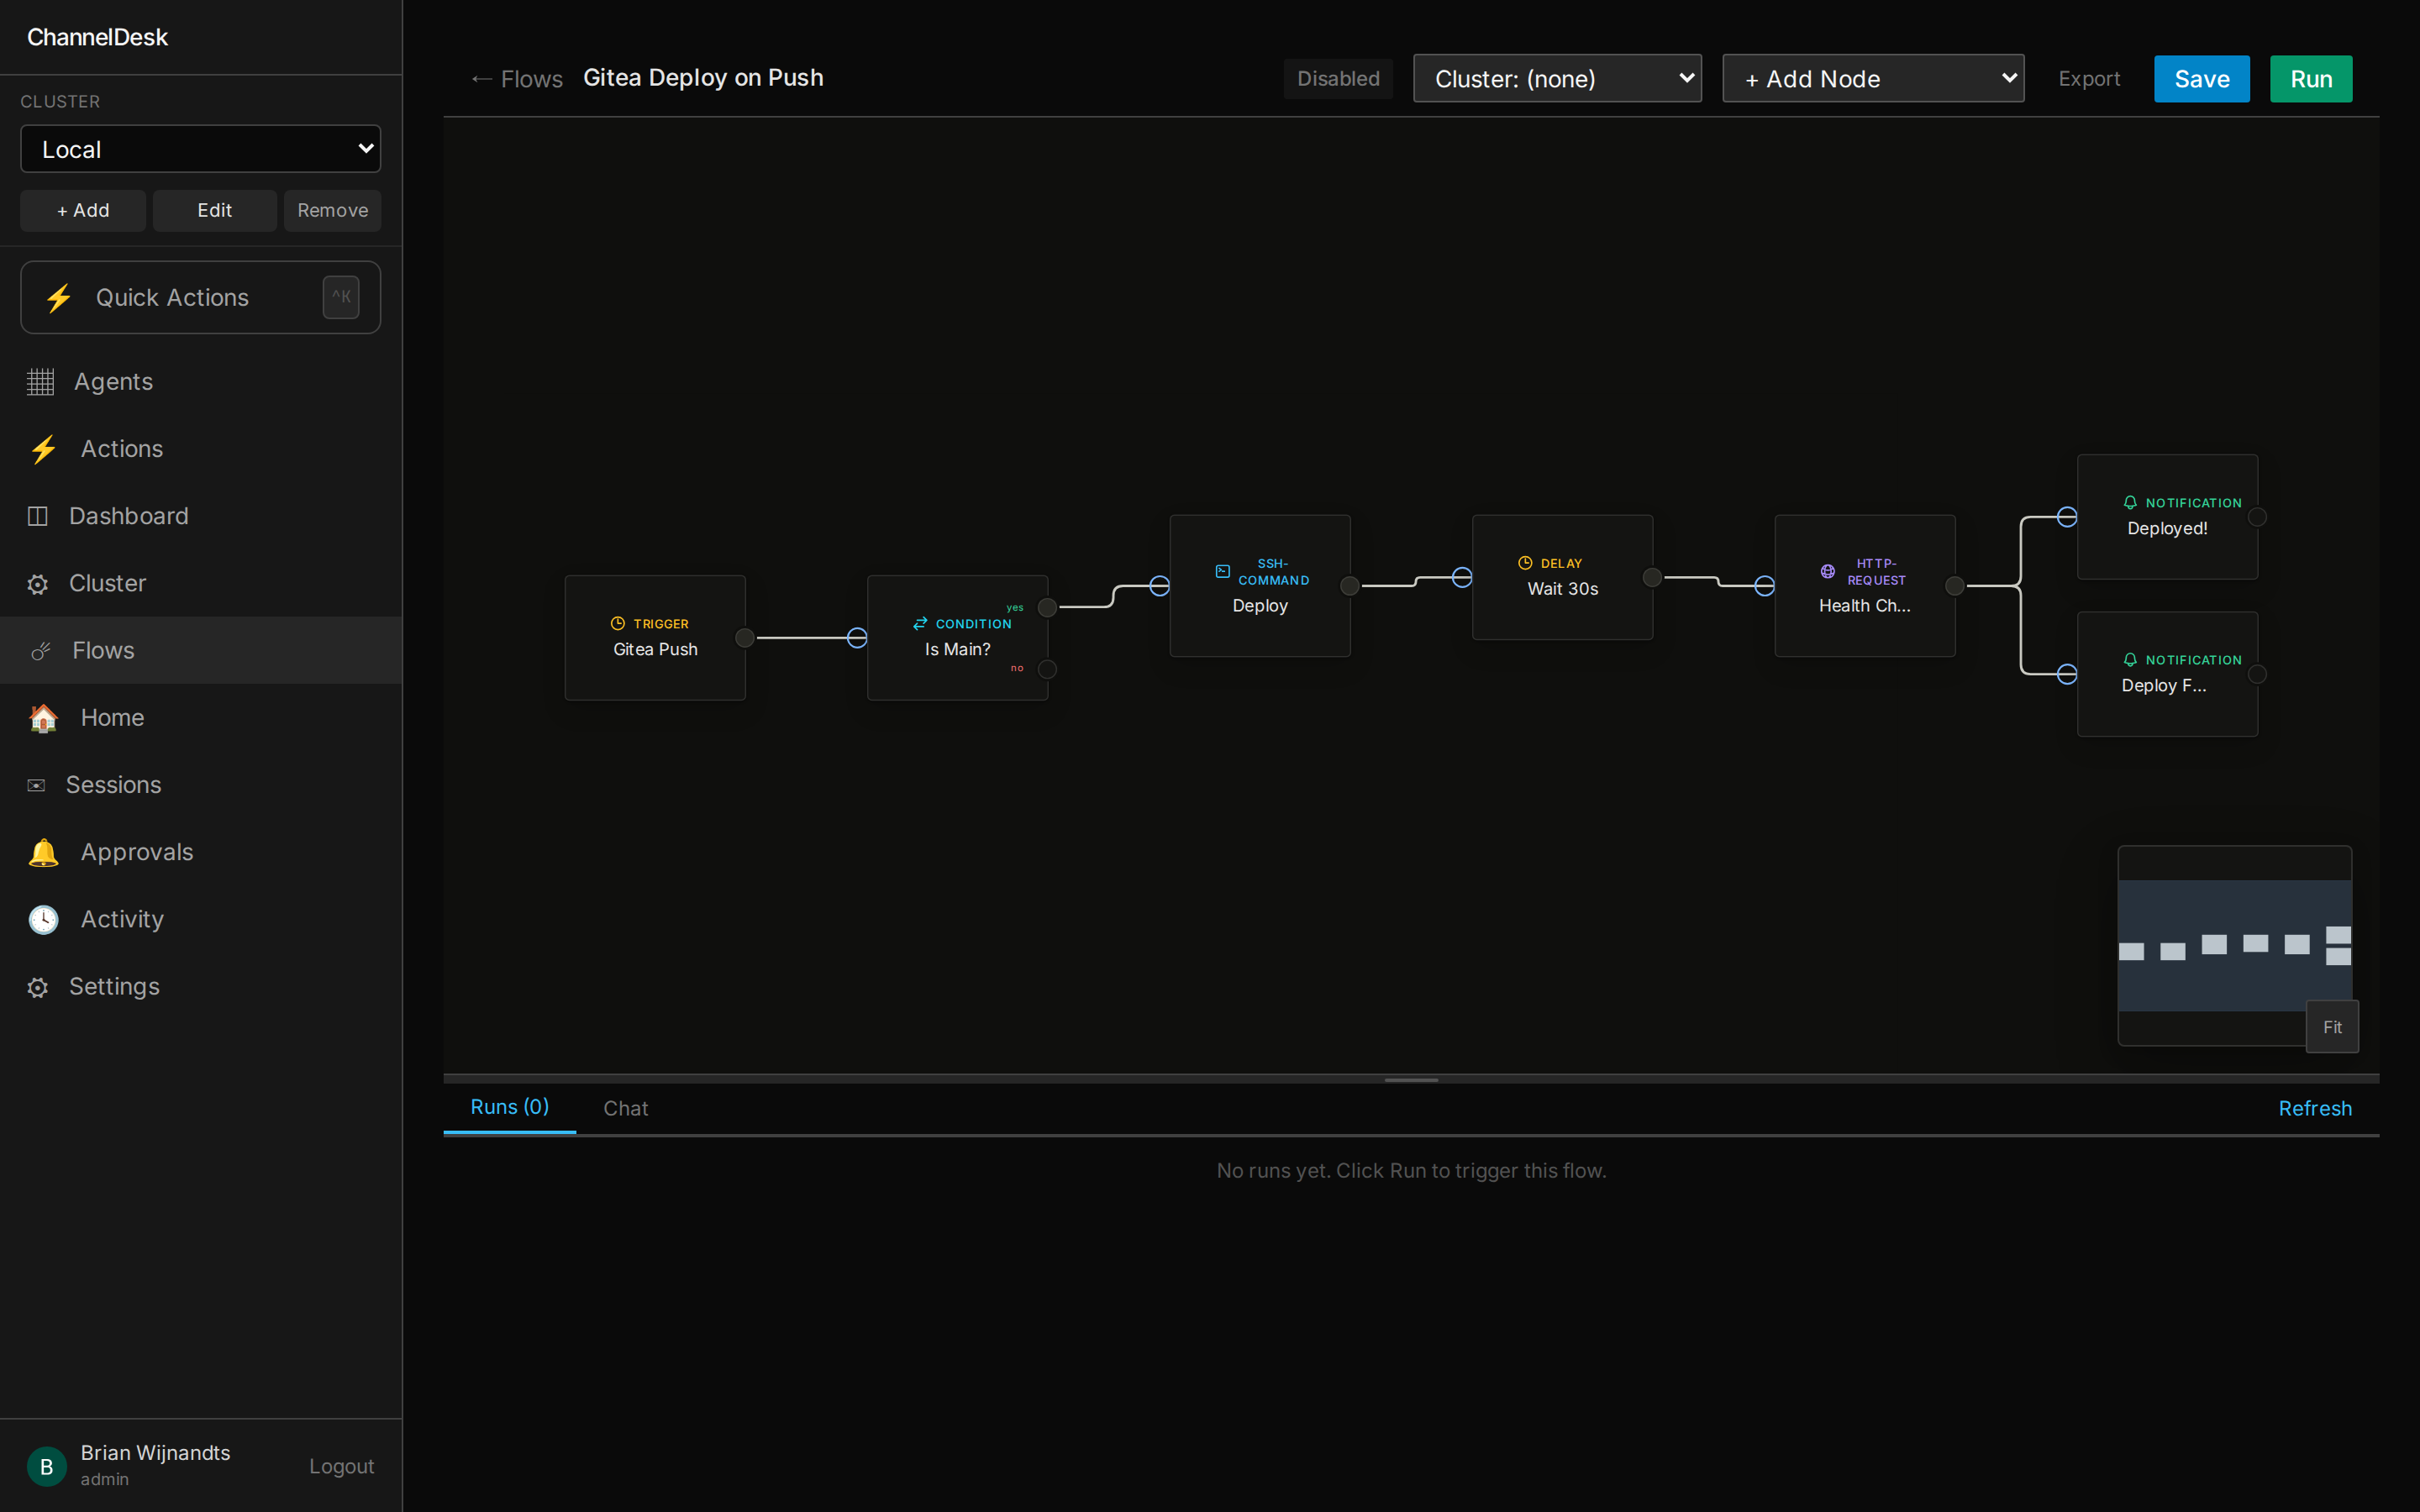This screenshot has height=1512, width=2420.
Task: Click the + Add cluster button
Action: pyautogui.click(x=83, y=211)
